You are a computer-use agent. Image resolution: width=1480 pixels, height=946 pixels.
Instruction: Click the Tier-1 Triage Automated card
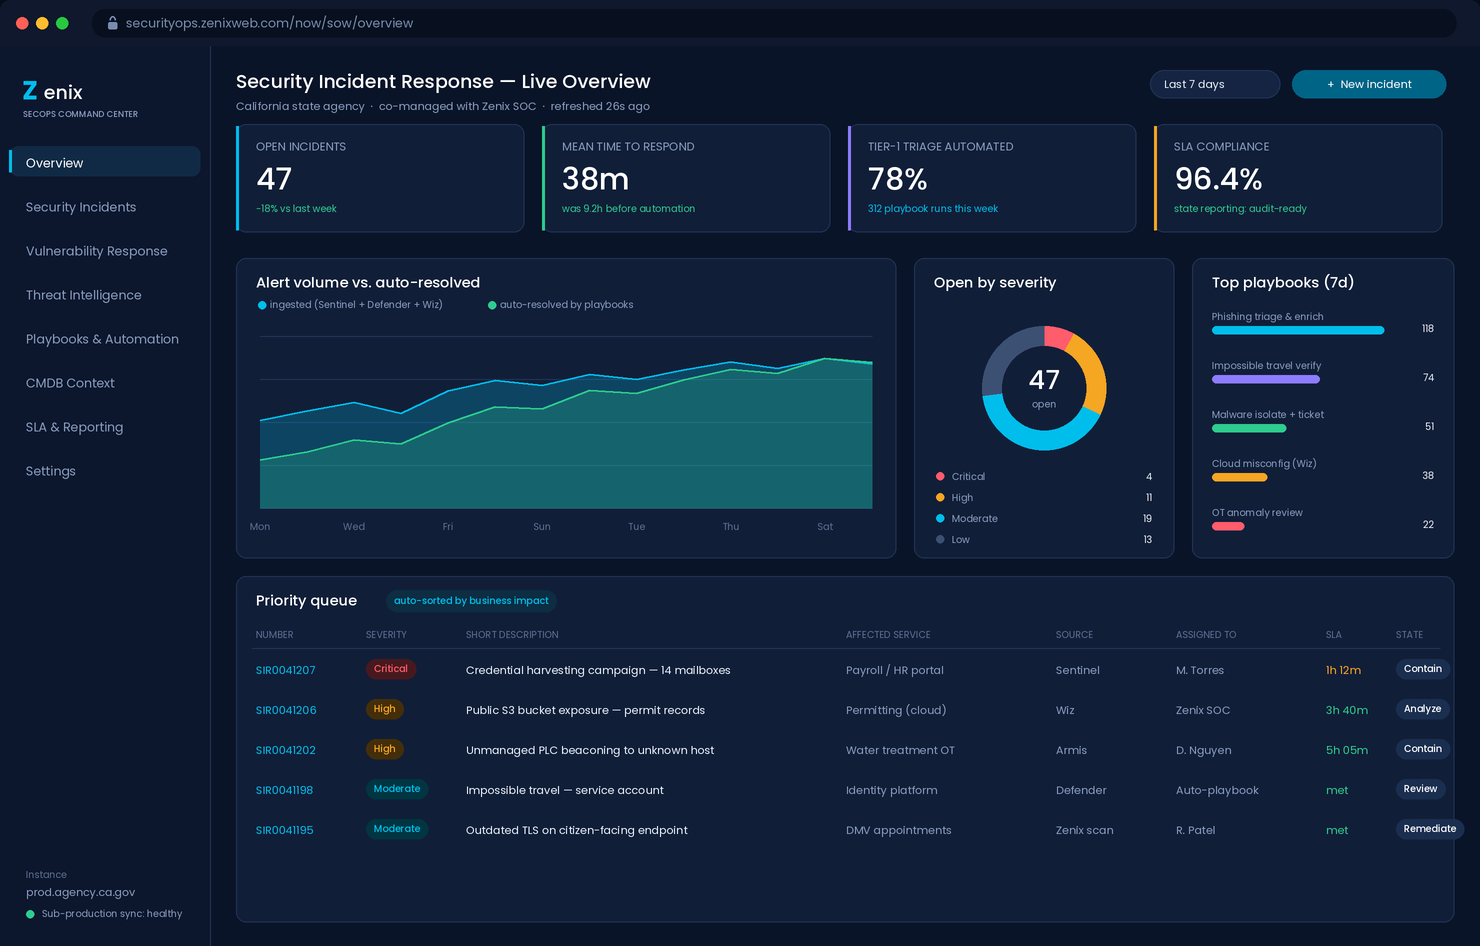click(992, 178)
